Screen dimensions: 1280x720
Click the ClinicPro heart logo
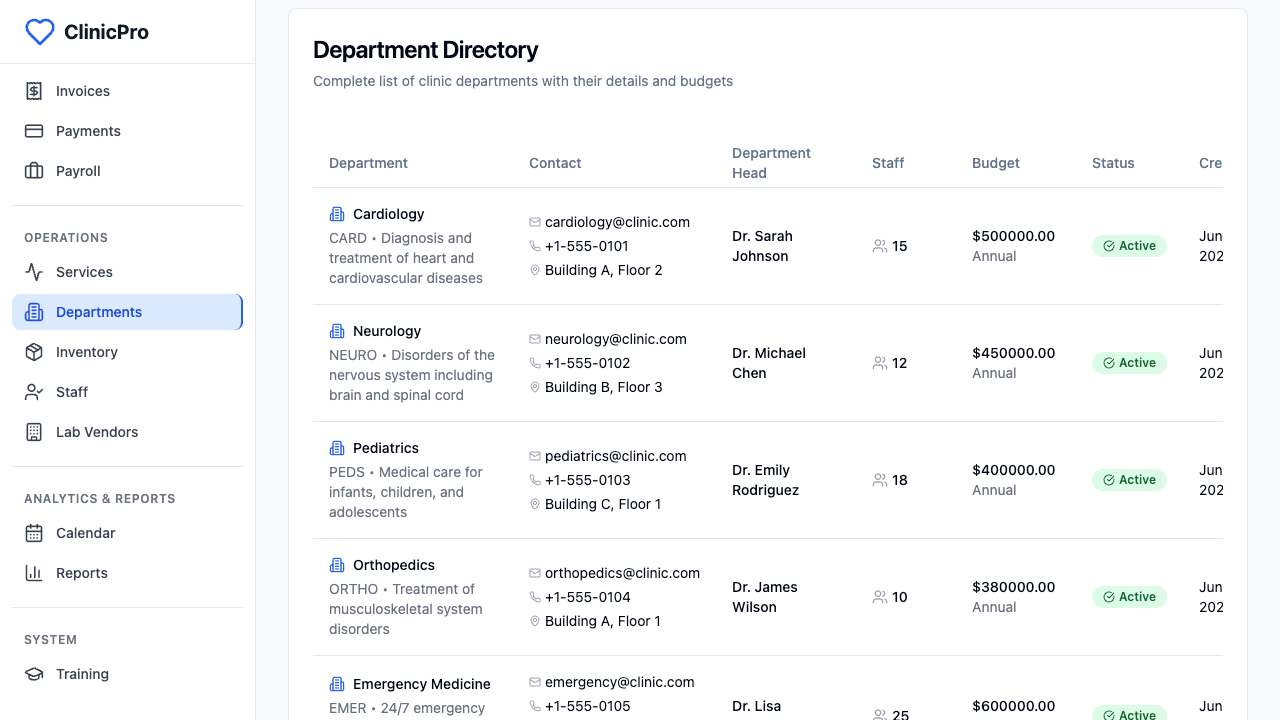[x=40, y=32]
